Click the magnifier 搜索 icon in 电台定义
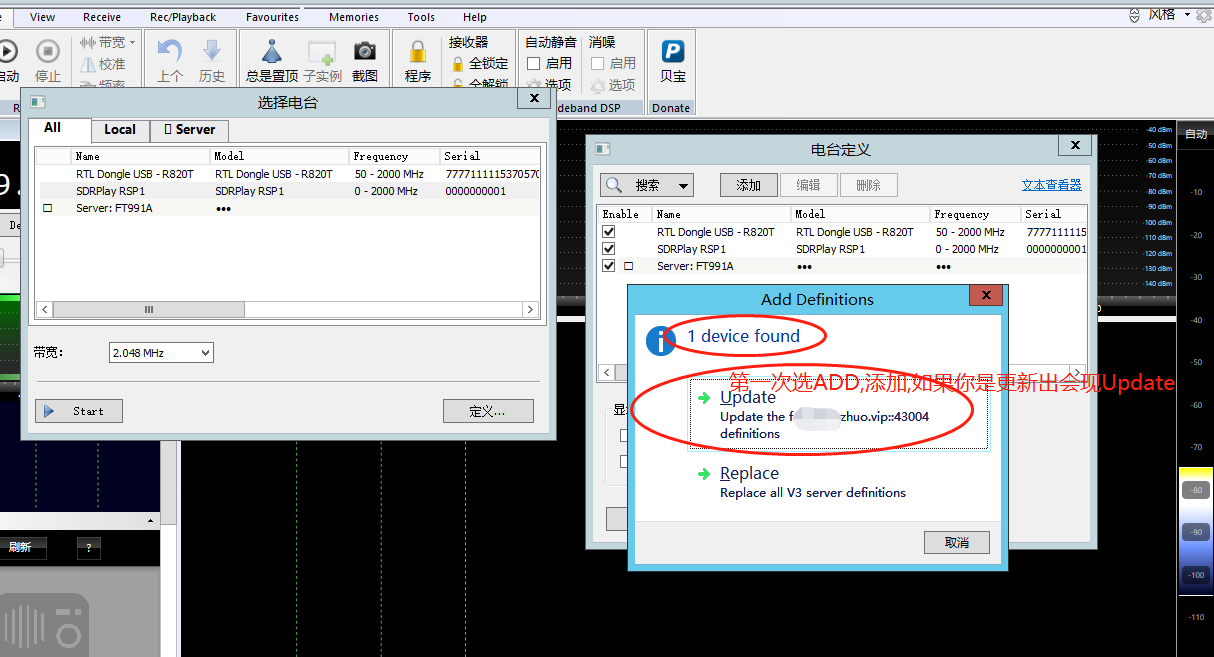Screen dimensions: 1214x657 tap(615, 185)
